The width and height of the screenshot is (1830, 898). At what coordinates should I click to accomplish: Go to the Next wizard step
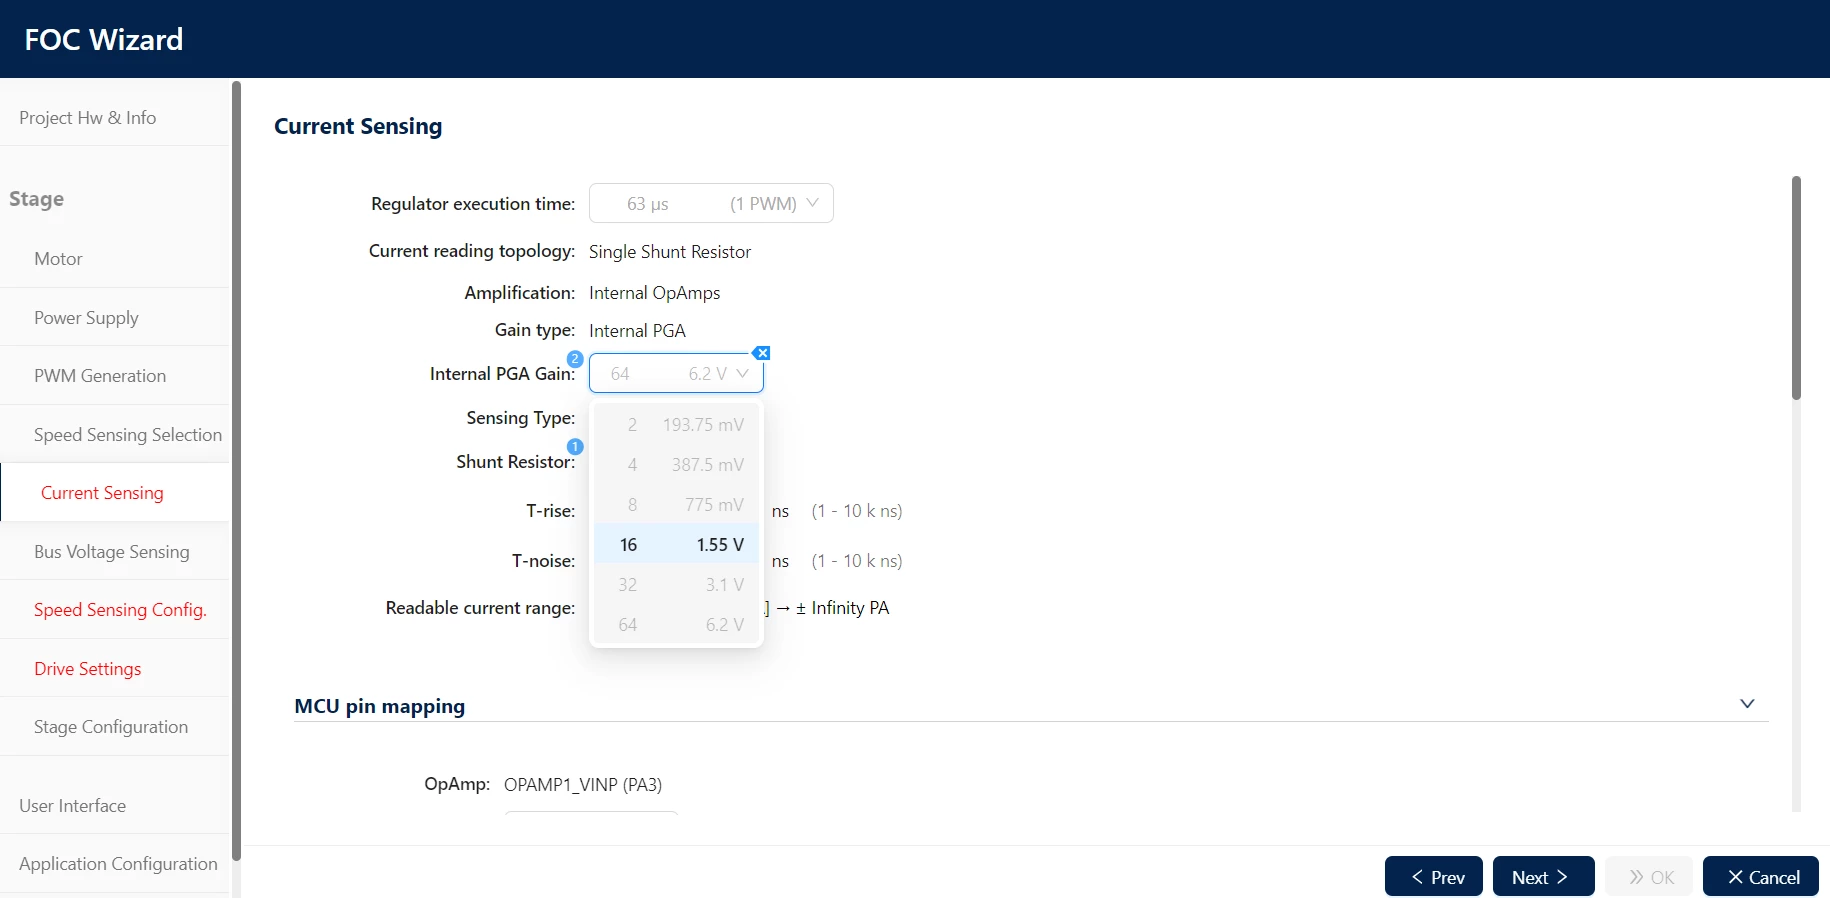coord(1543,877)
